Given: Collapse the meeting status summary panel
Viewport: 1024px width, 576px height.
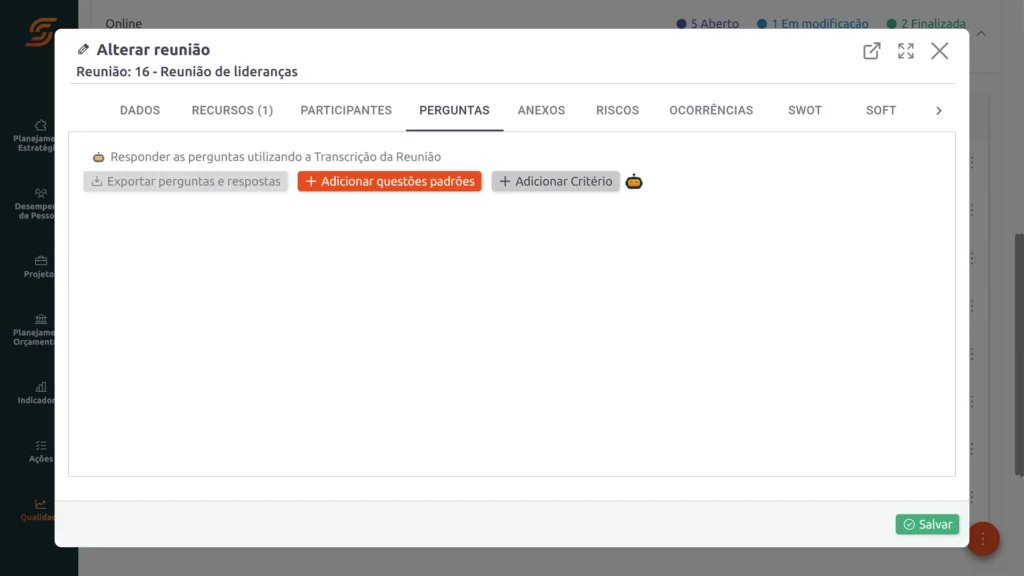Looking at the screenshot, I should point(981,32).
